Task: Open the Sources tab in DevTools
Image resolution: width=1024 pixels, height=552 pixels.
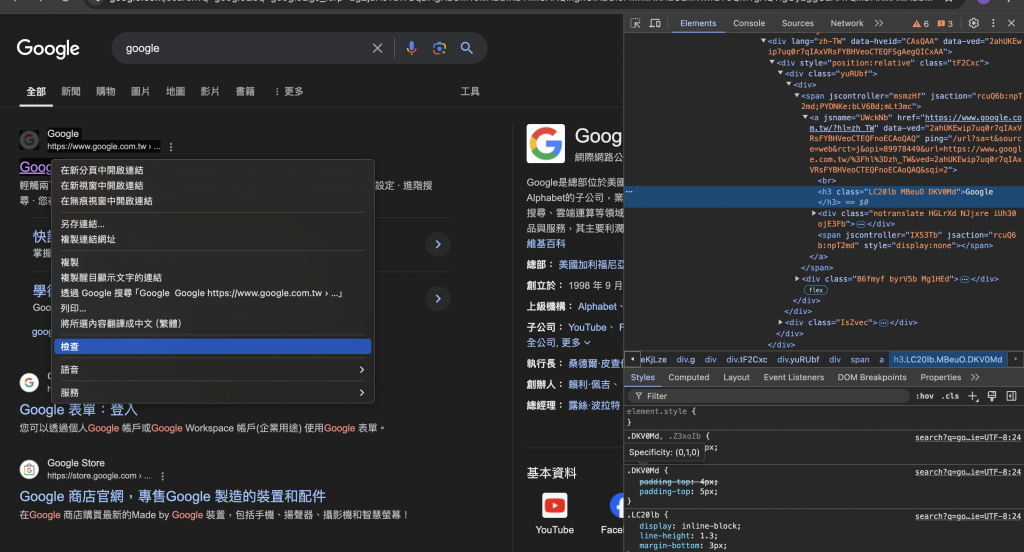Action: tap(797, 23)
